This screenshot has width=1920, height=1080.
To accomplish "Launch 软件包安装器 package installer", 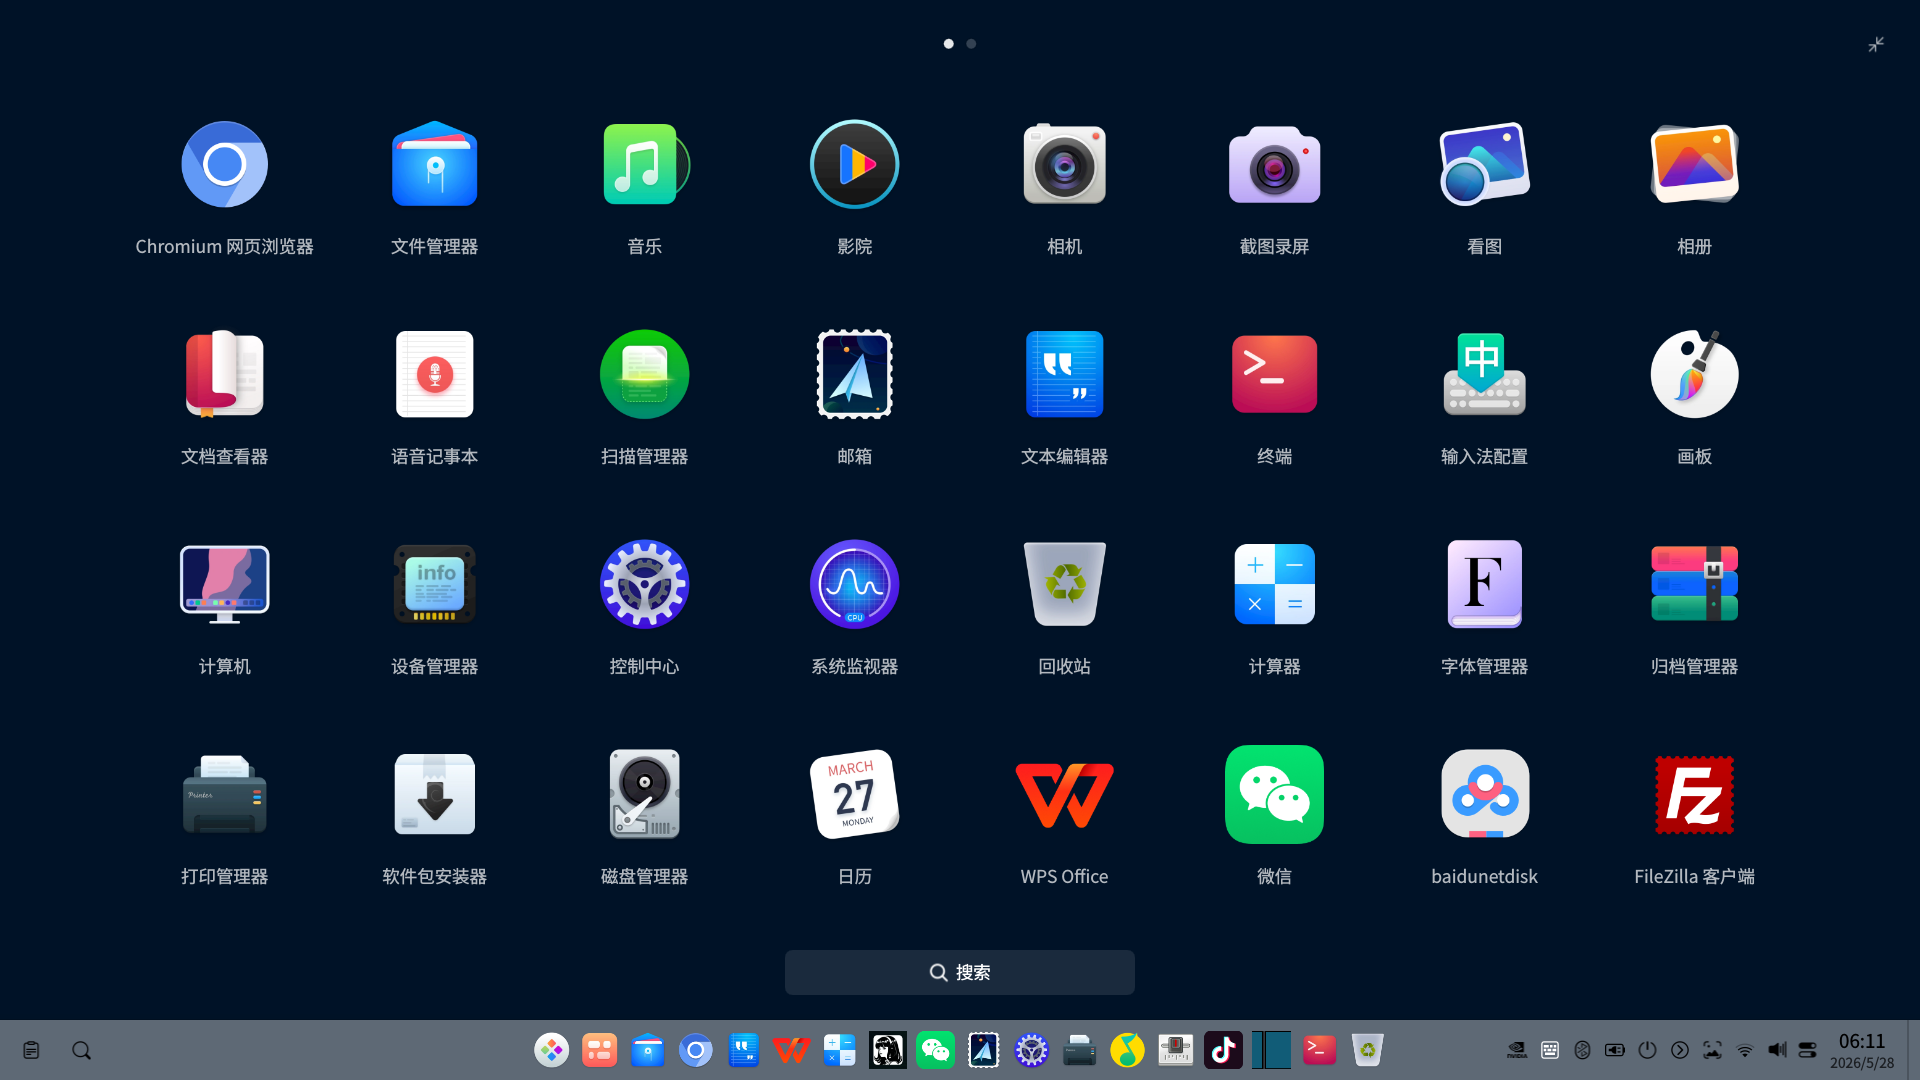I will (434, 795).
